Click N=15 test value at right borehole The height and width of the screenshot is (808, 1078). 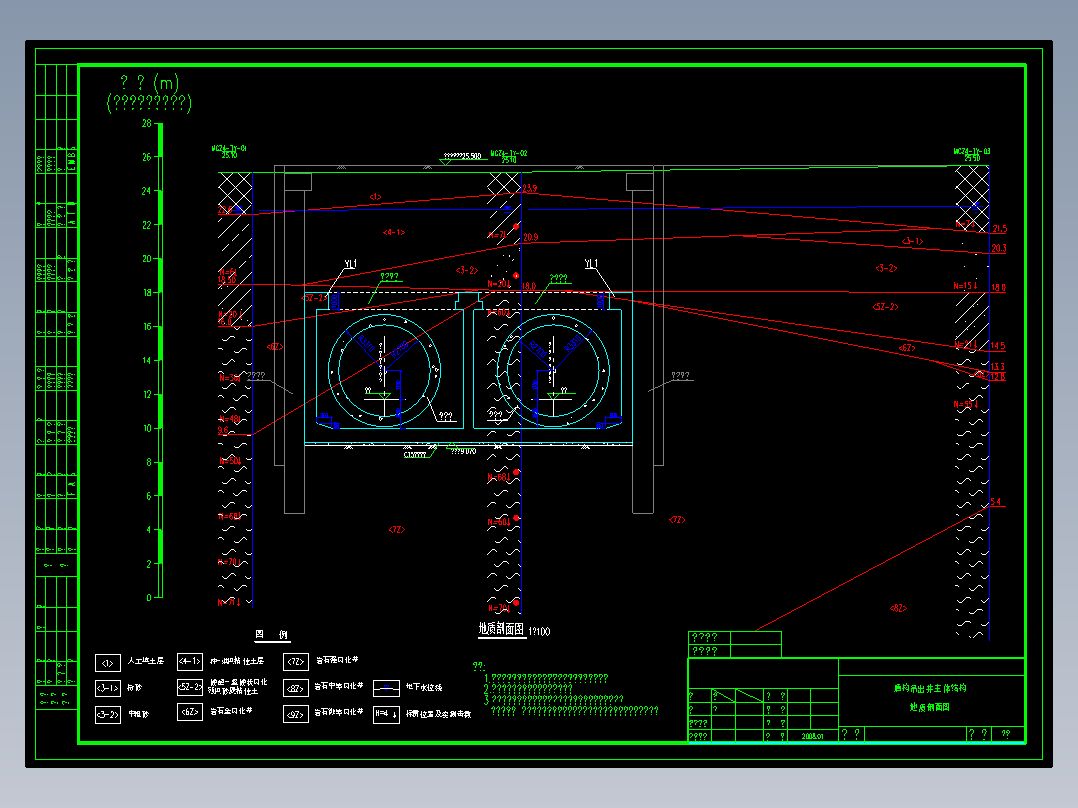[966, 285]
